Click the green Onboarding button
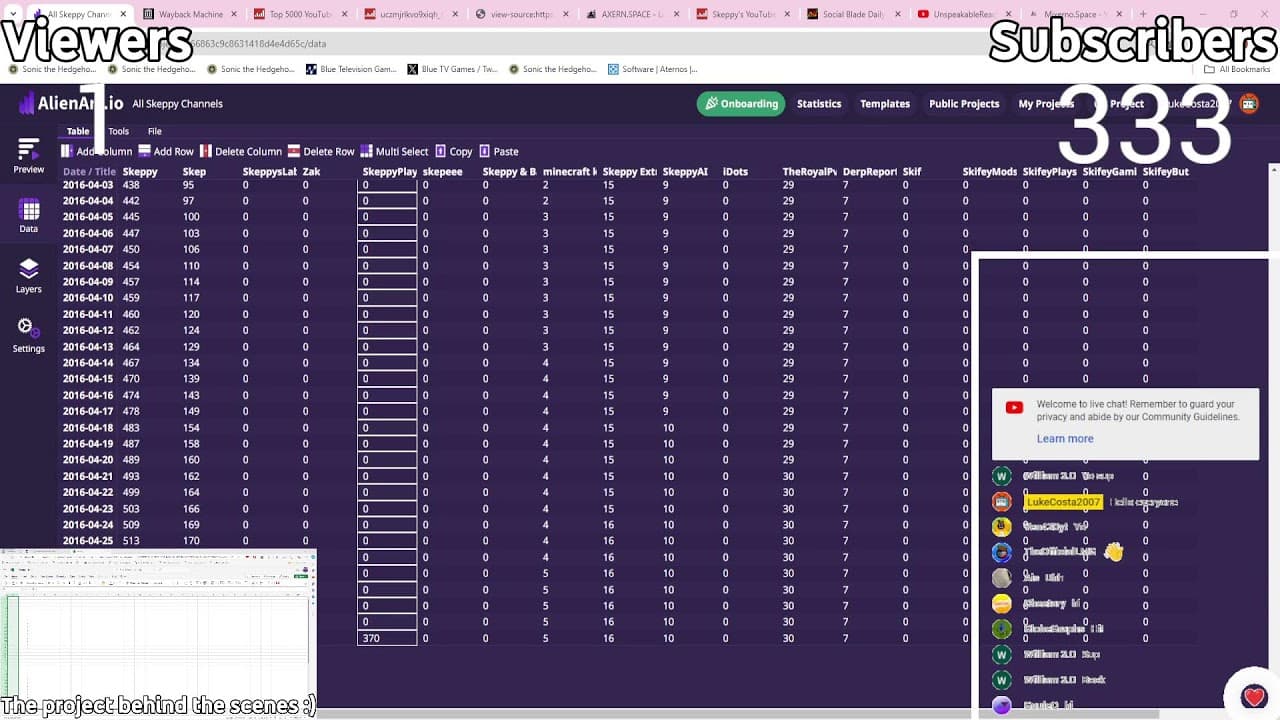This screenshot has width=1280, height=720. click(741, 103)
